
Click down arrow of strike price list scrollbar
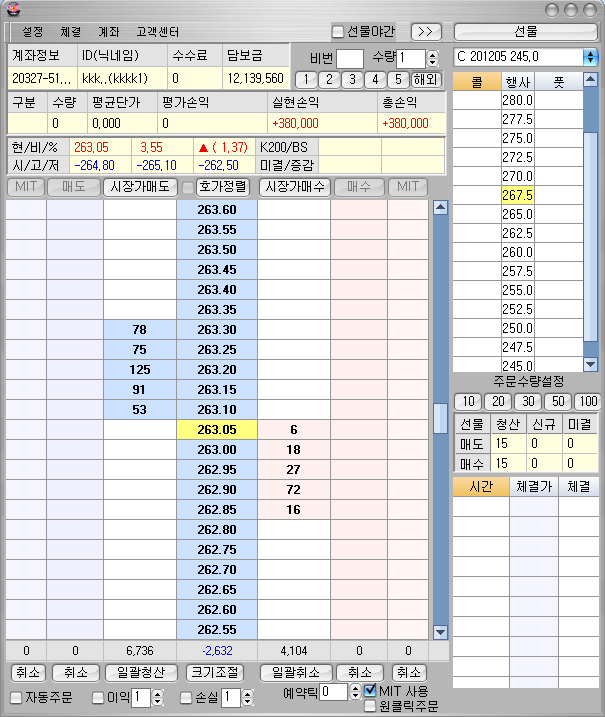pos(590,364)
